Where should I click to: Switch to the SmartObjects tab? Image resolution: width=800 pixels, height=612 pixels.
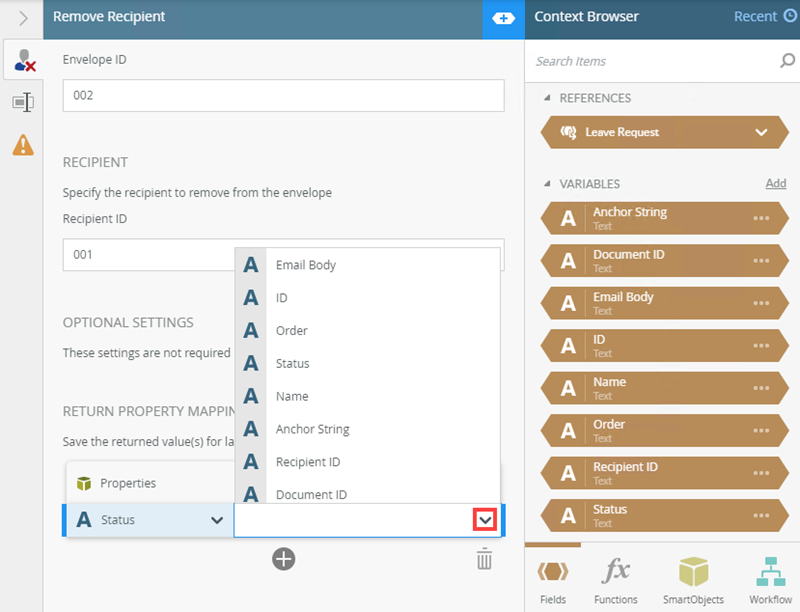click(693, 580)
